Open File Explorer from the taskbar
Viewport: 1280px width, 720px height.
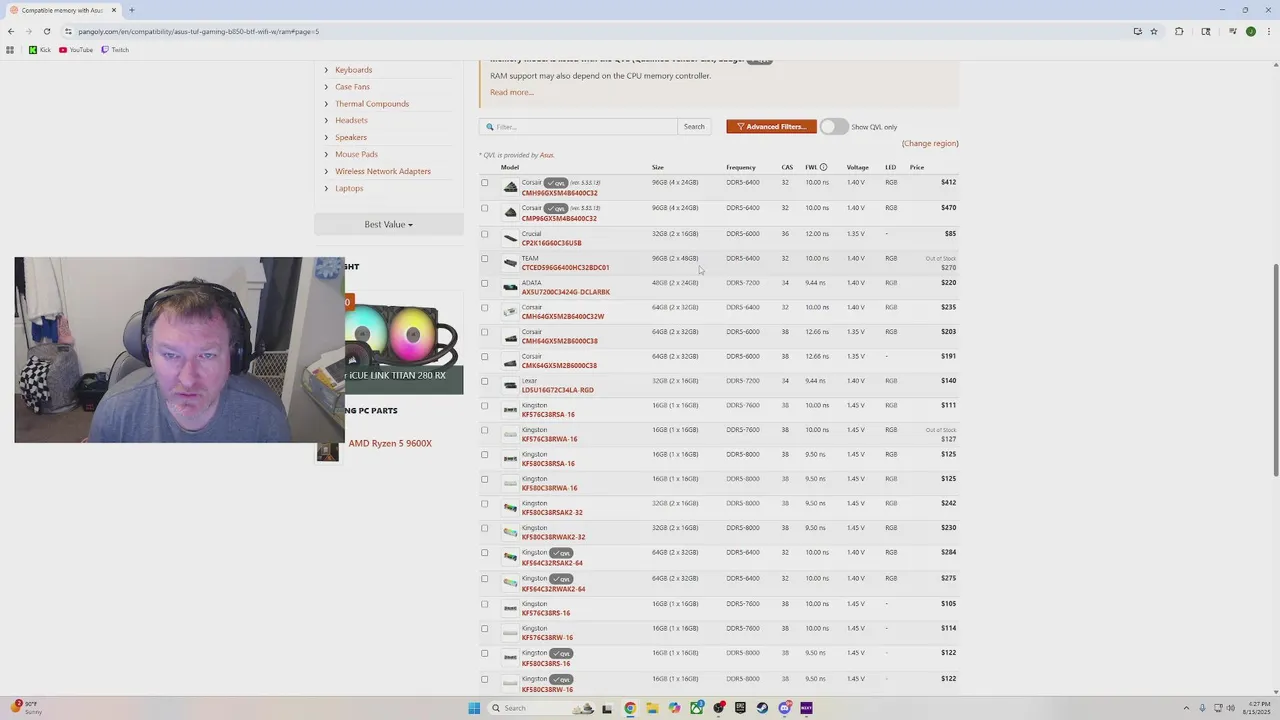(652, 708)
